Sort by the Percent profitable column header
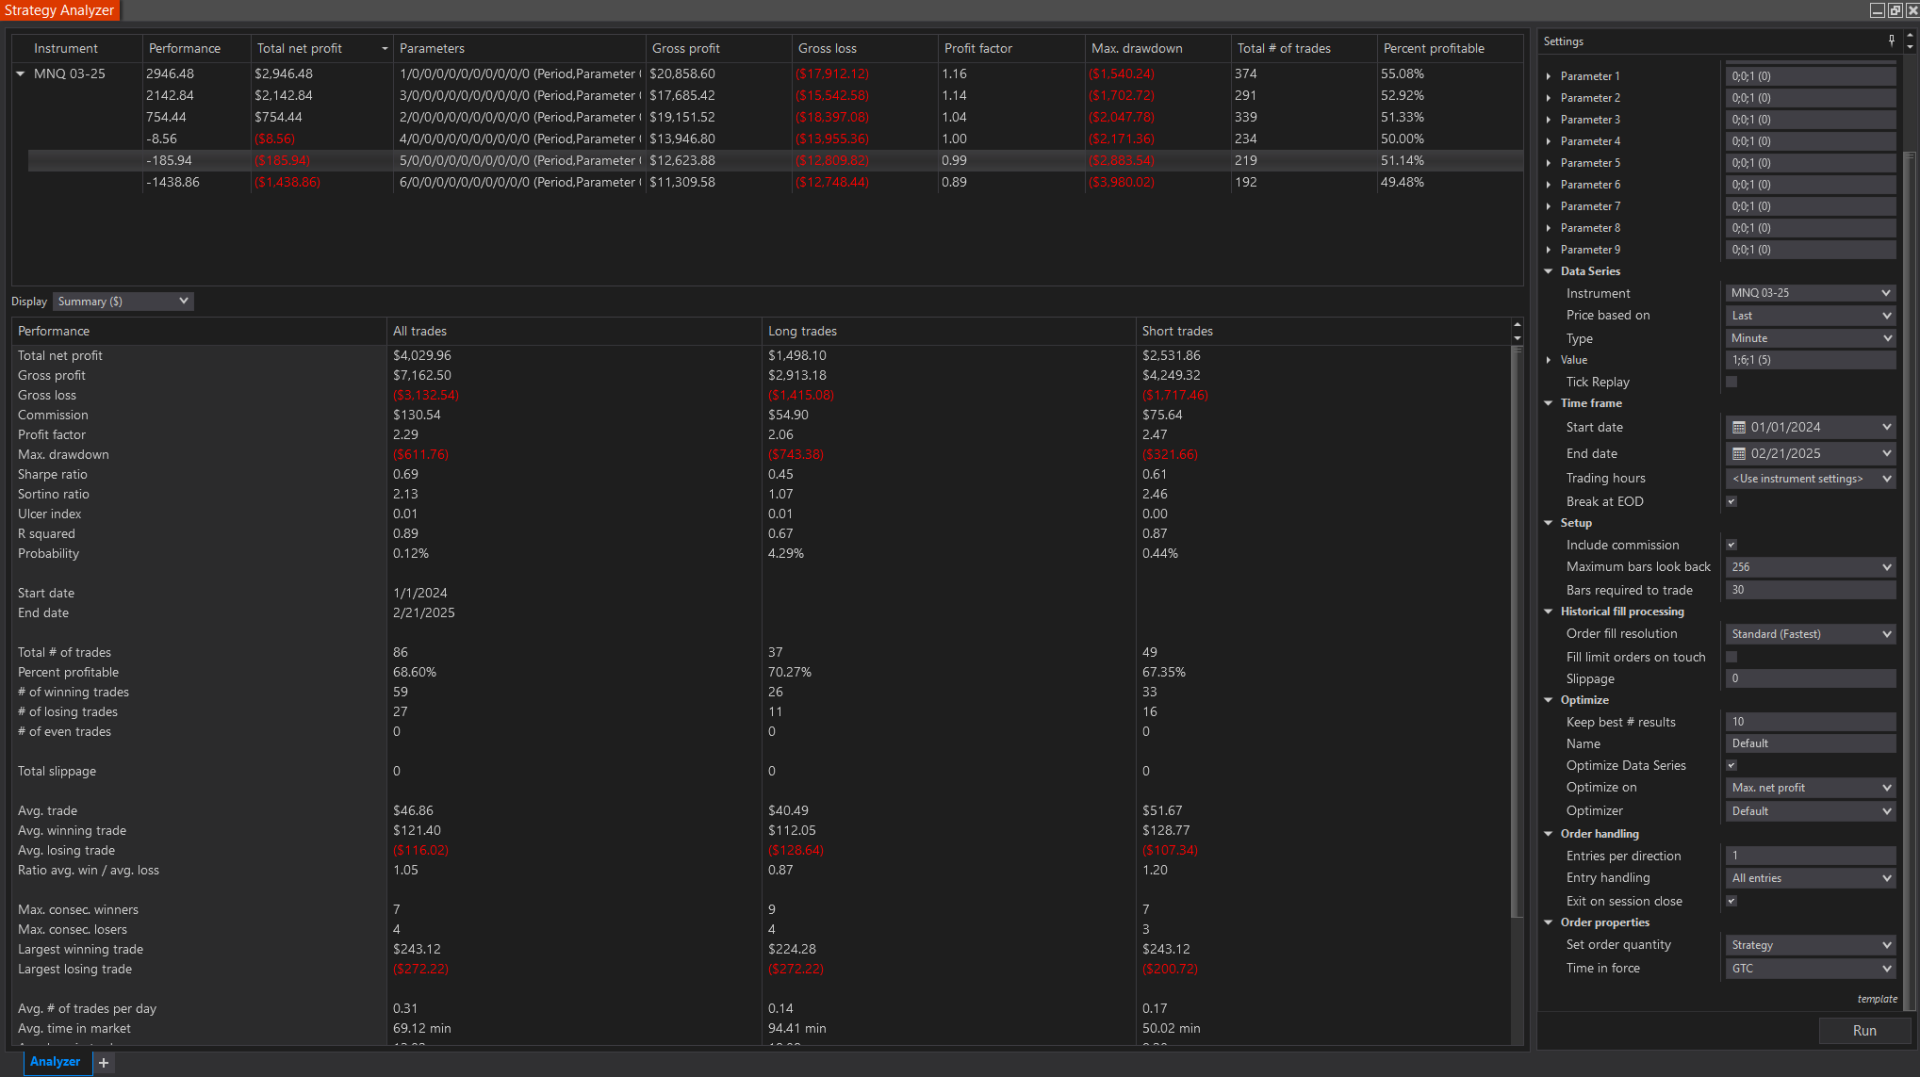The height and width of the screenshot is (1077, 1920). (1450, 49)
